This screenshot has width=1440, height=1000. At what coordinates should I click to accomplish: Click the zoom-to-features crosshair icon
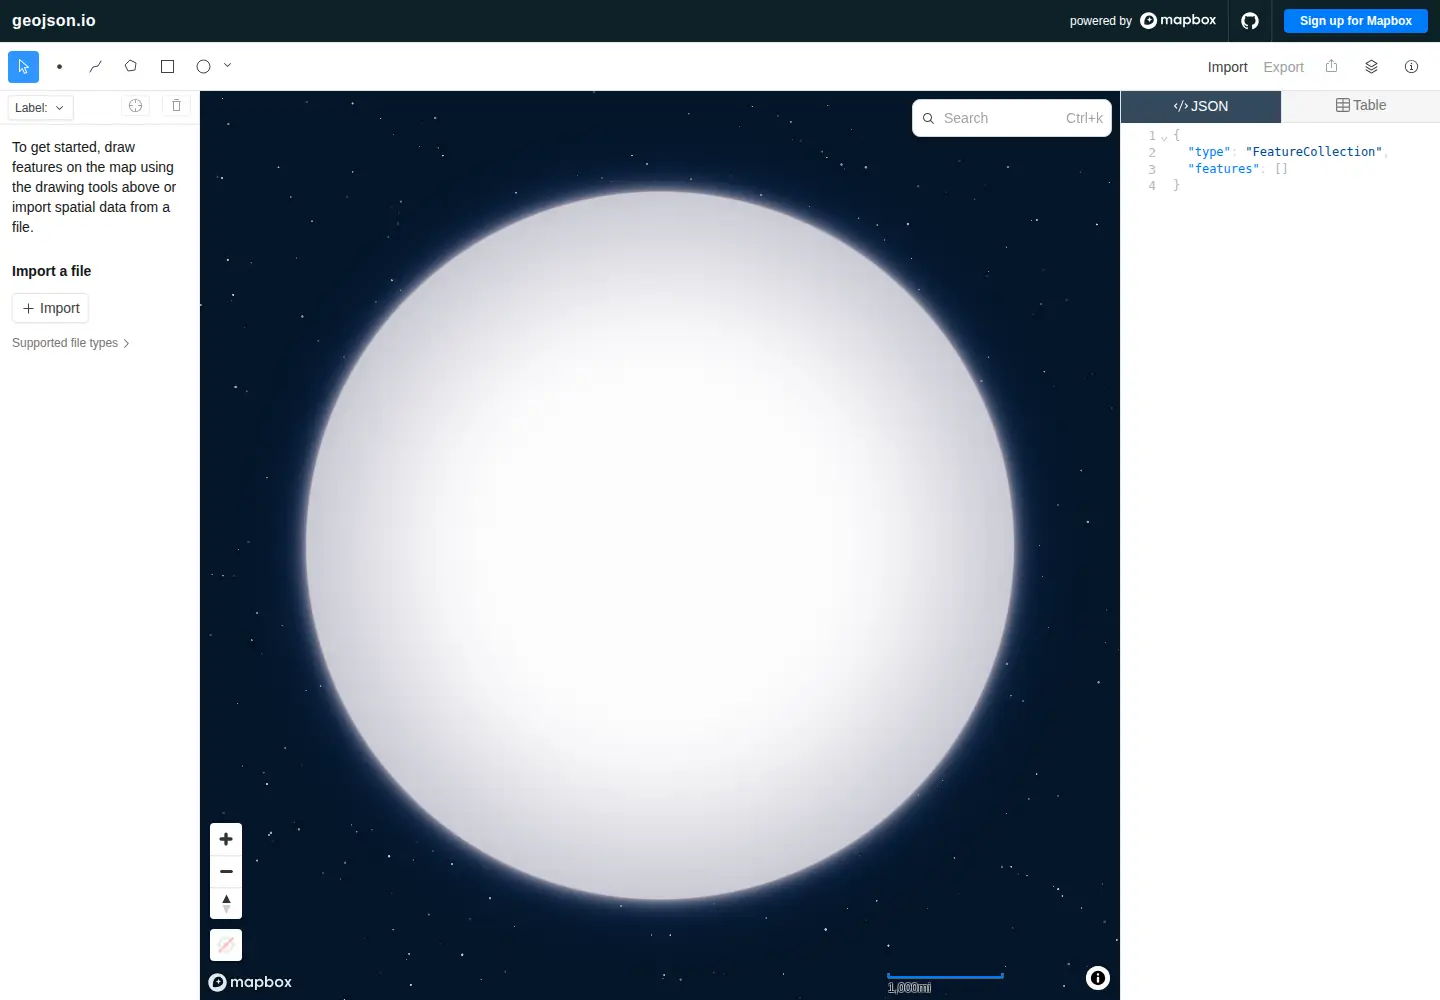pyautogui.click(x=135, y=105)
